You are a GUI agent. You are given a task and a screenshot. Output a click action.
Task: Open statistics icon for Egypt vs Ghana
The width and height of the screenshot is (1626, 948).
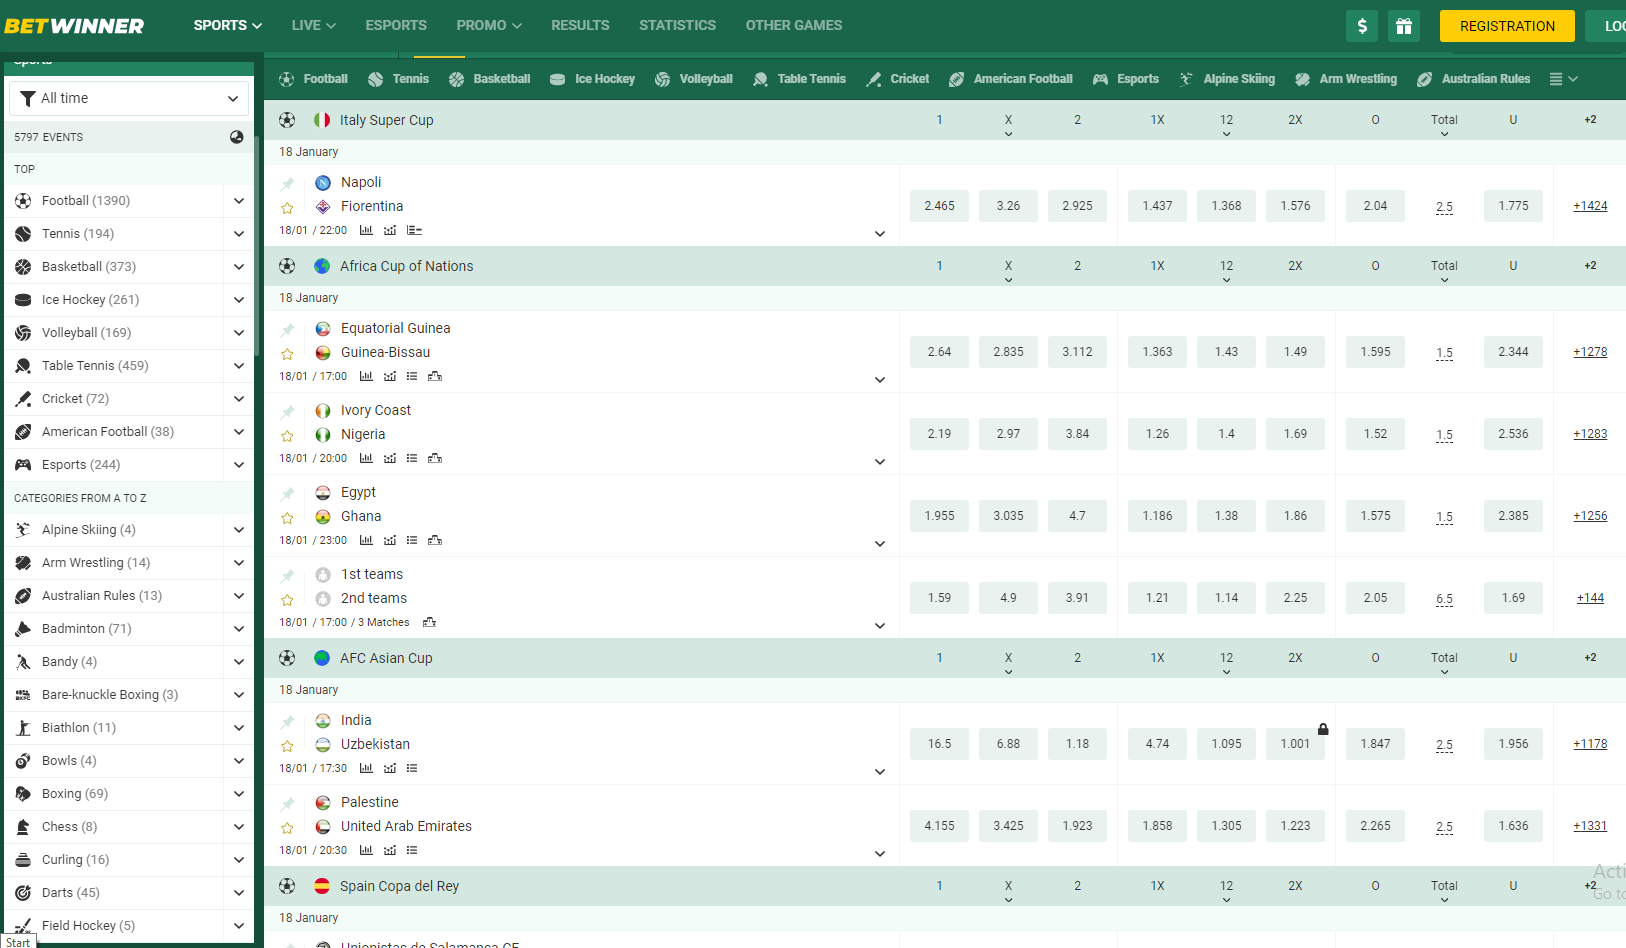[366, 540]
